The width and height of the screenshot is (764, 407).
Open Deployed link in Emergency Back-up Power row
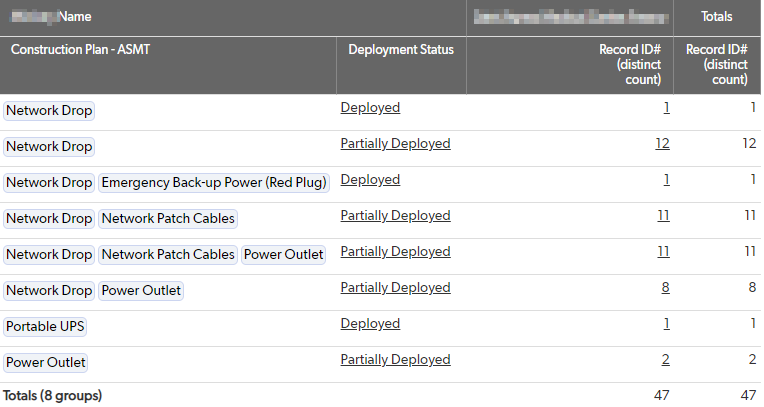tap(370, 180)
